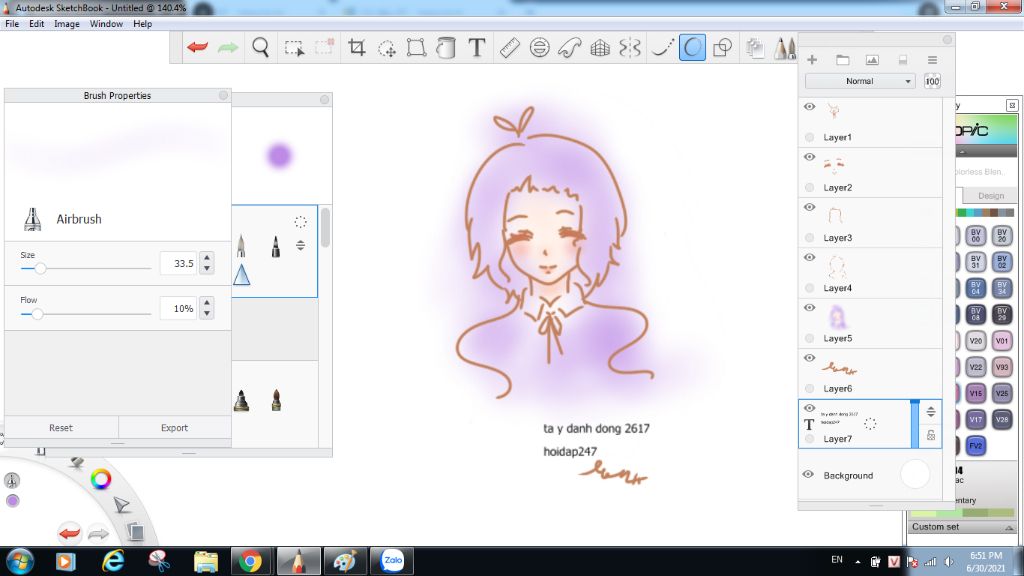This screenshot has width=1024, height=576.
Task: Open the Draw Styles shapes tool
Action: tap(723, 48)
